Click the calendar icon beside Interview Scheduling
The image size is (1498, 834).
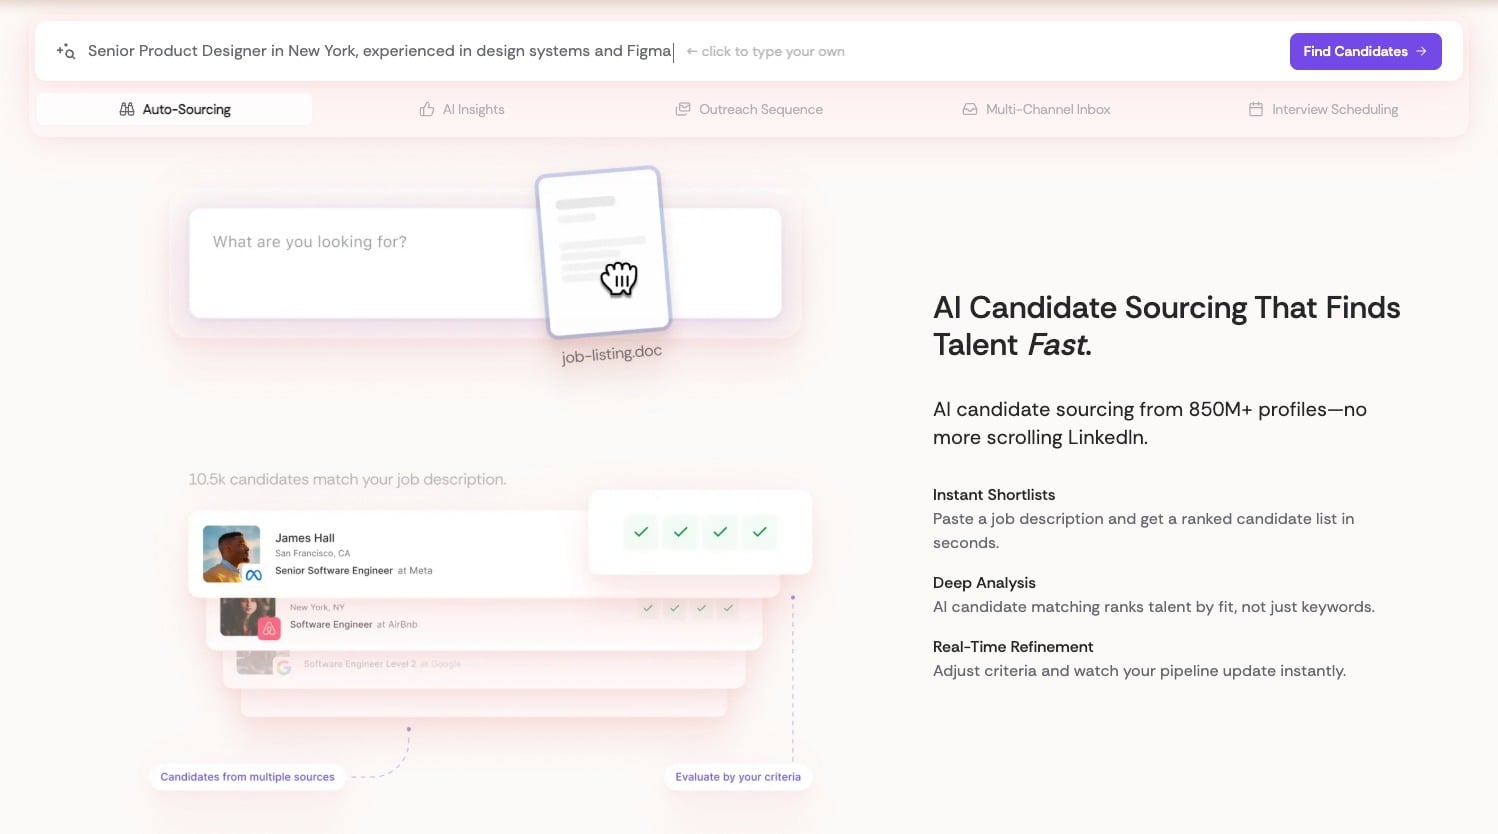coord(1256,109)
